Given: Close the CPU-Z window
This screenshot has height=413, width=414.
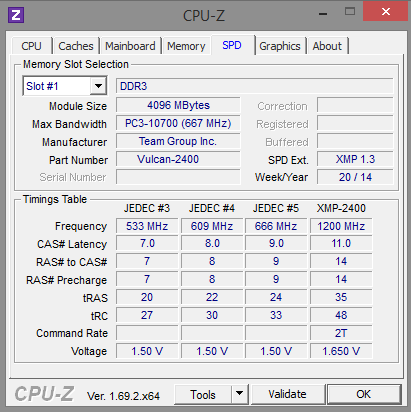Looking at the screenshot, I should 386,12.
